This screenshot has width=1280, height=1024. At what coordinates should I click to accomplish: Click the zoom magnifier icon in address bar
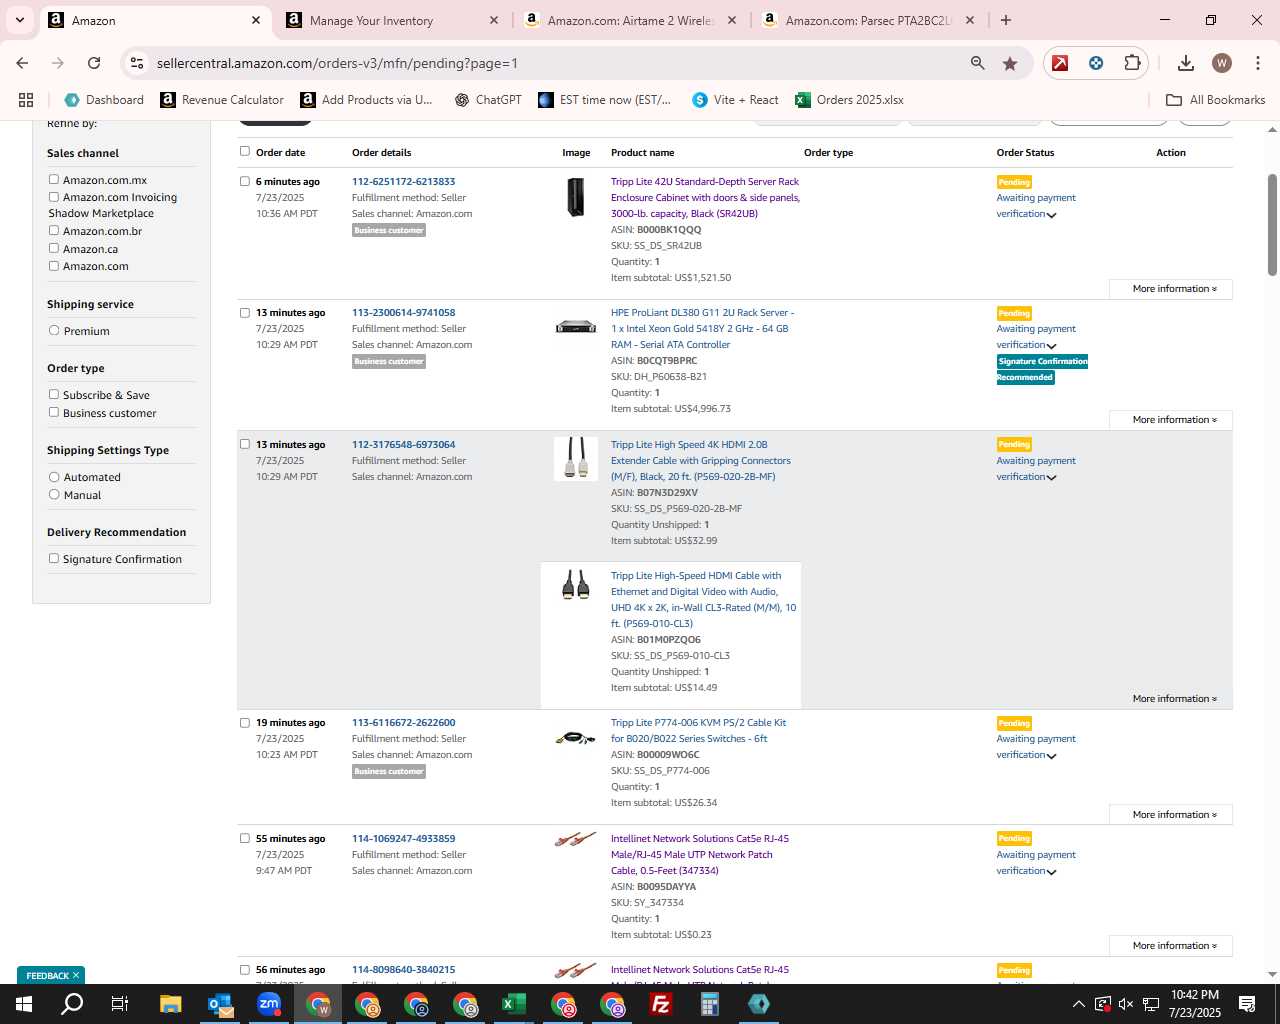(x=977, y=63)
